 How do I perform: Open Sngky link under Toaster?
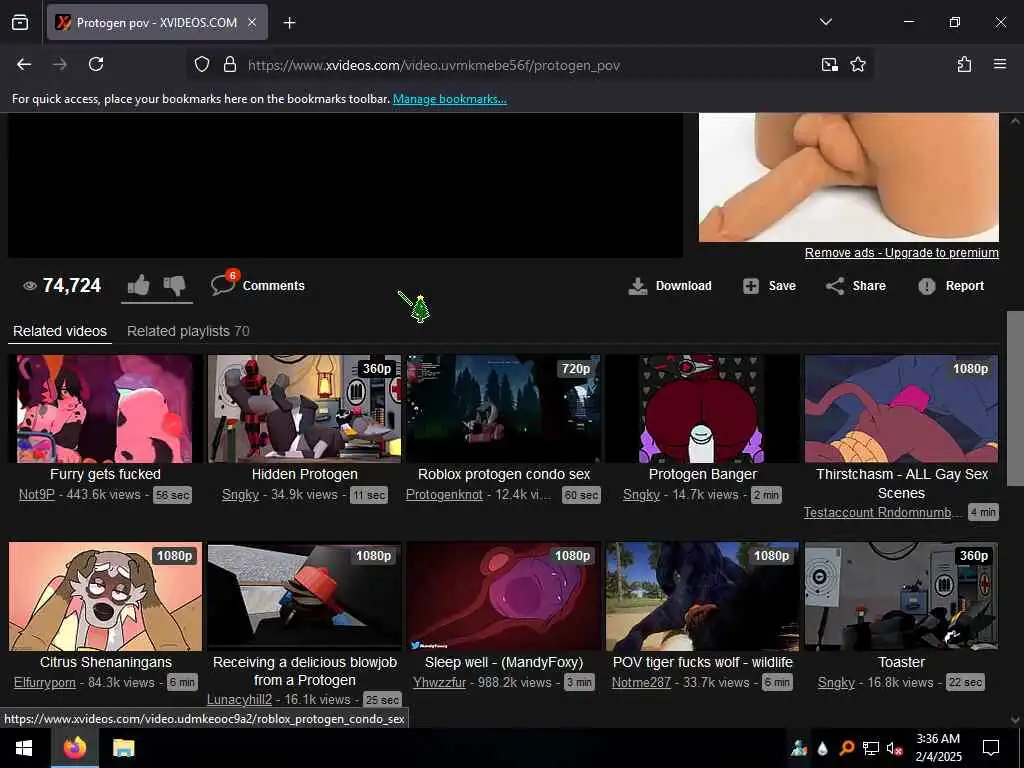836,682
